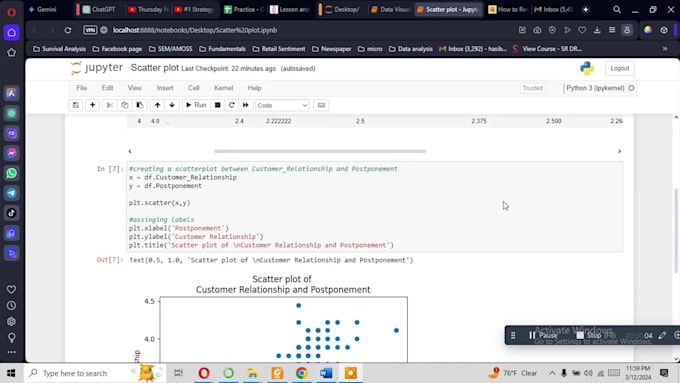The height and width of the screenshot is (383, 680).
Task: Open Opera sidebar settings gear
Action: tap(12, 321)
